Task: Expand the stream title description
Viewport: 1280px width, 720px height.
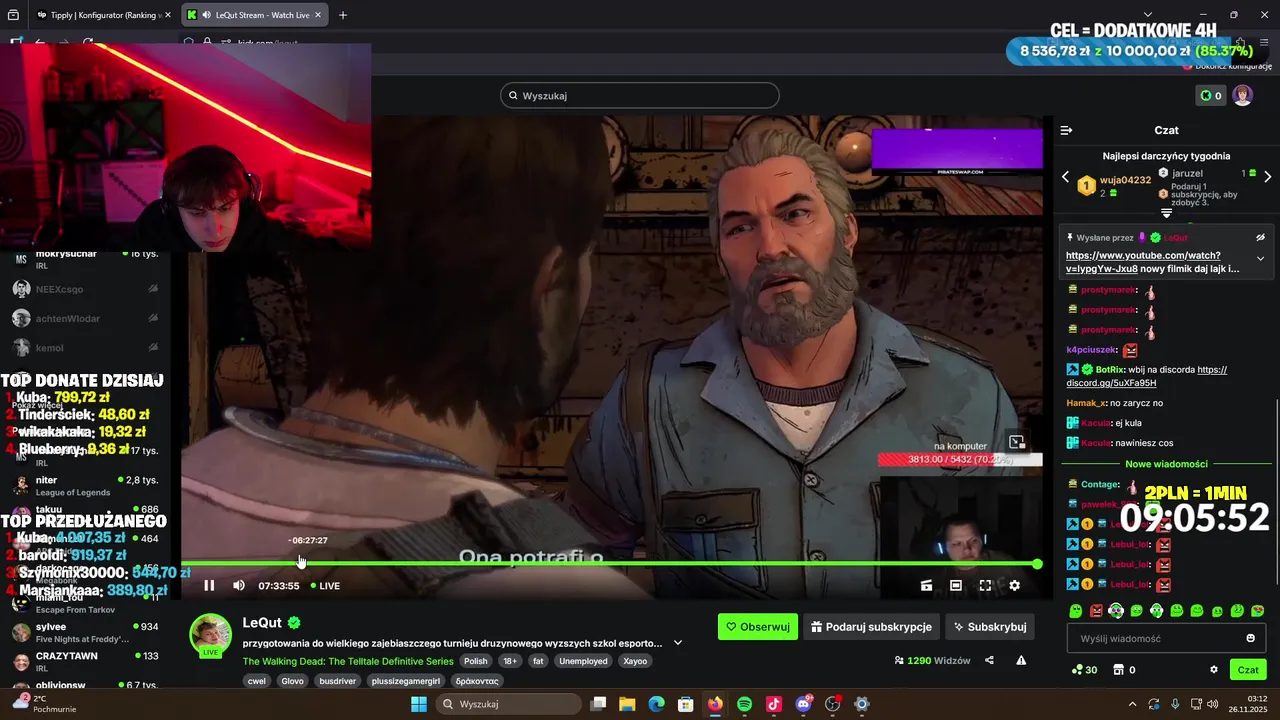Action: tap(678, 643)
